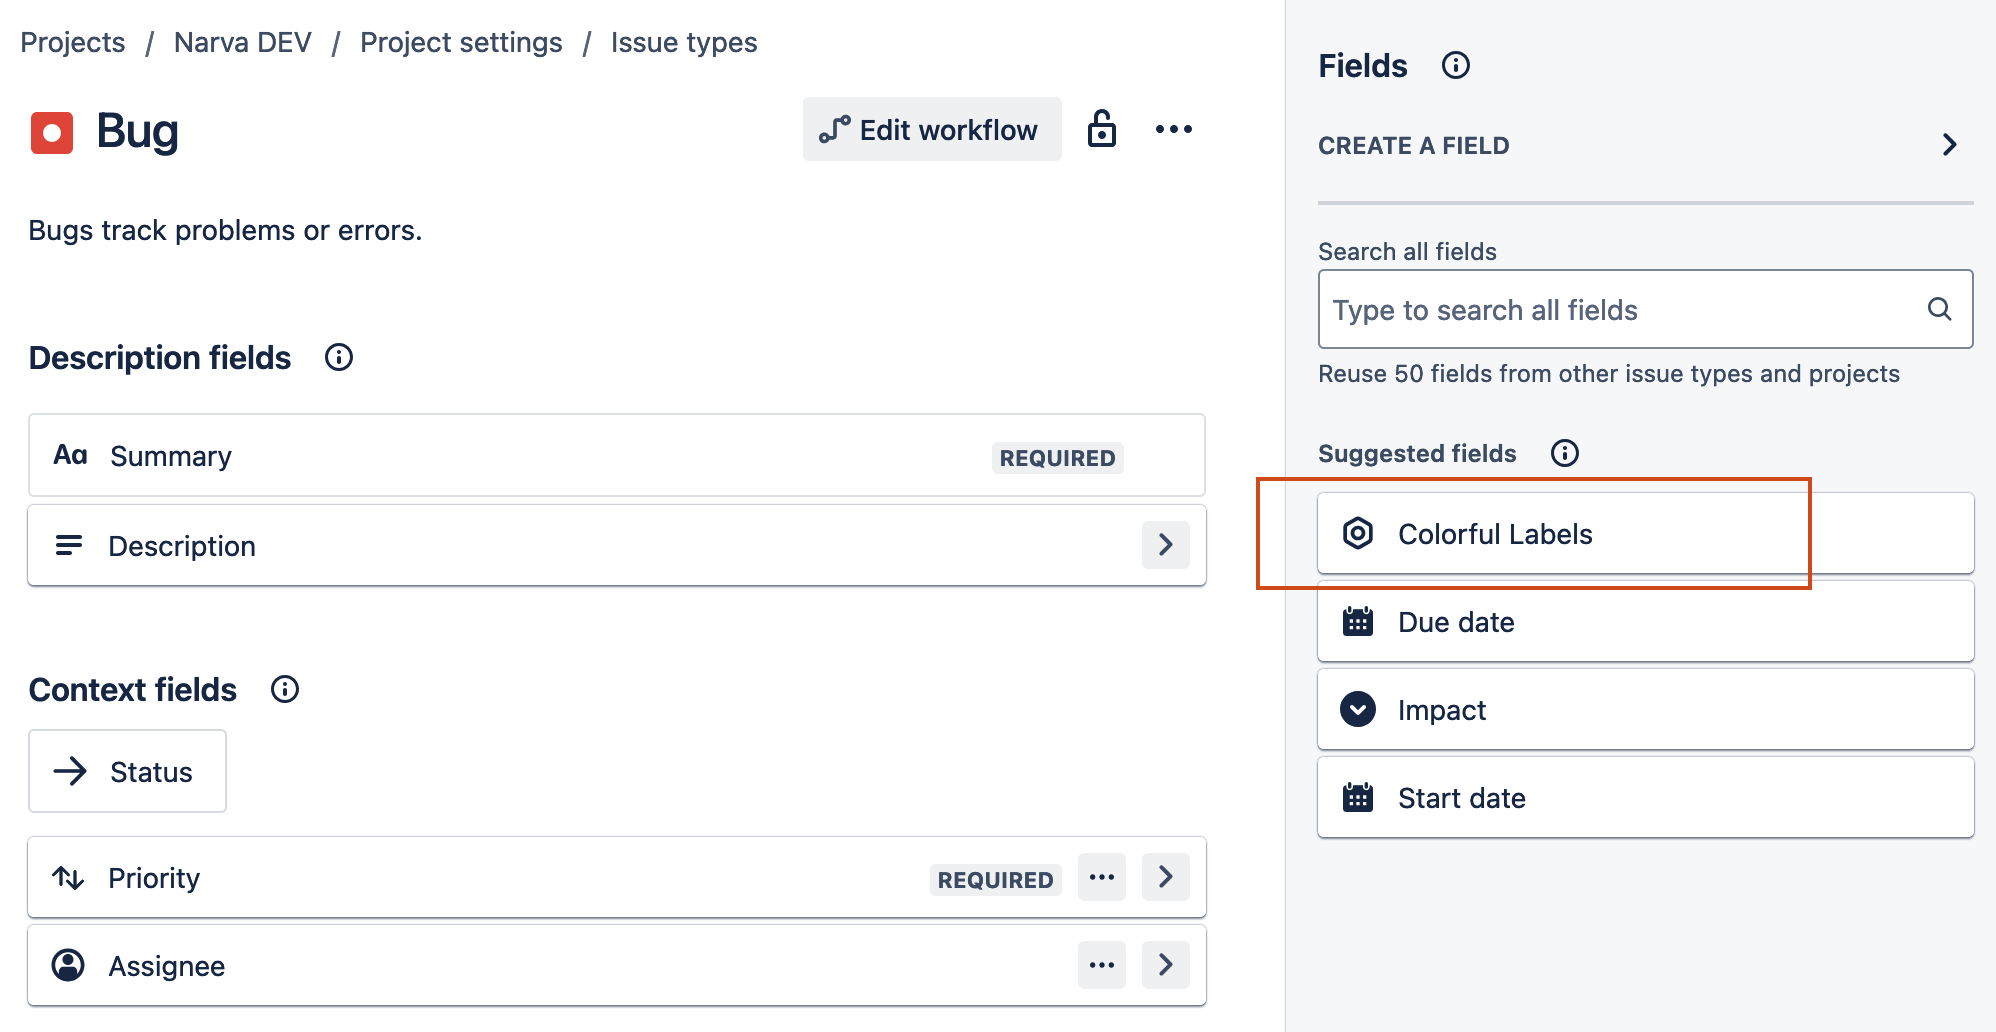The height and width of the screenshot is (1032, 1996).
Task: Click the info icon beside Suggested fields
Action: pos(1564,453)
